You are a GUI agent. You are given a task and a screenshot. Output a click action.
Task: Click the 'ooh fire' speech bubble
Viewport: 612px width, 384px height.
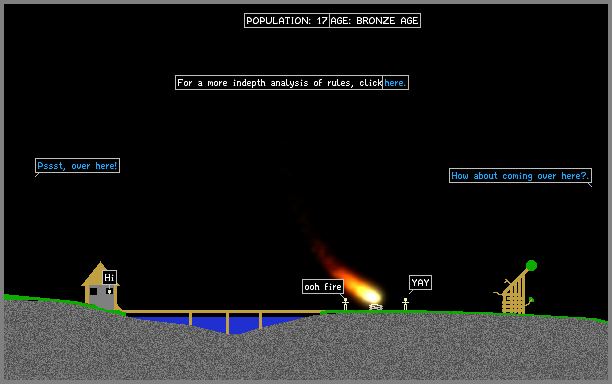tap(323, 287)
